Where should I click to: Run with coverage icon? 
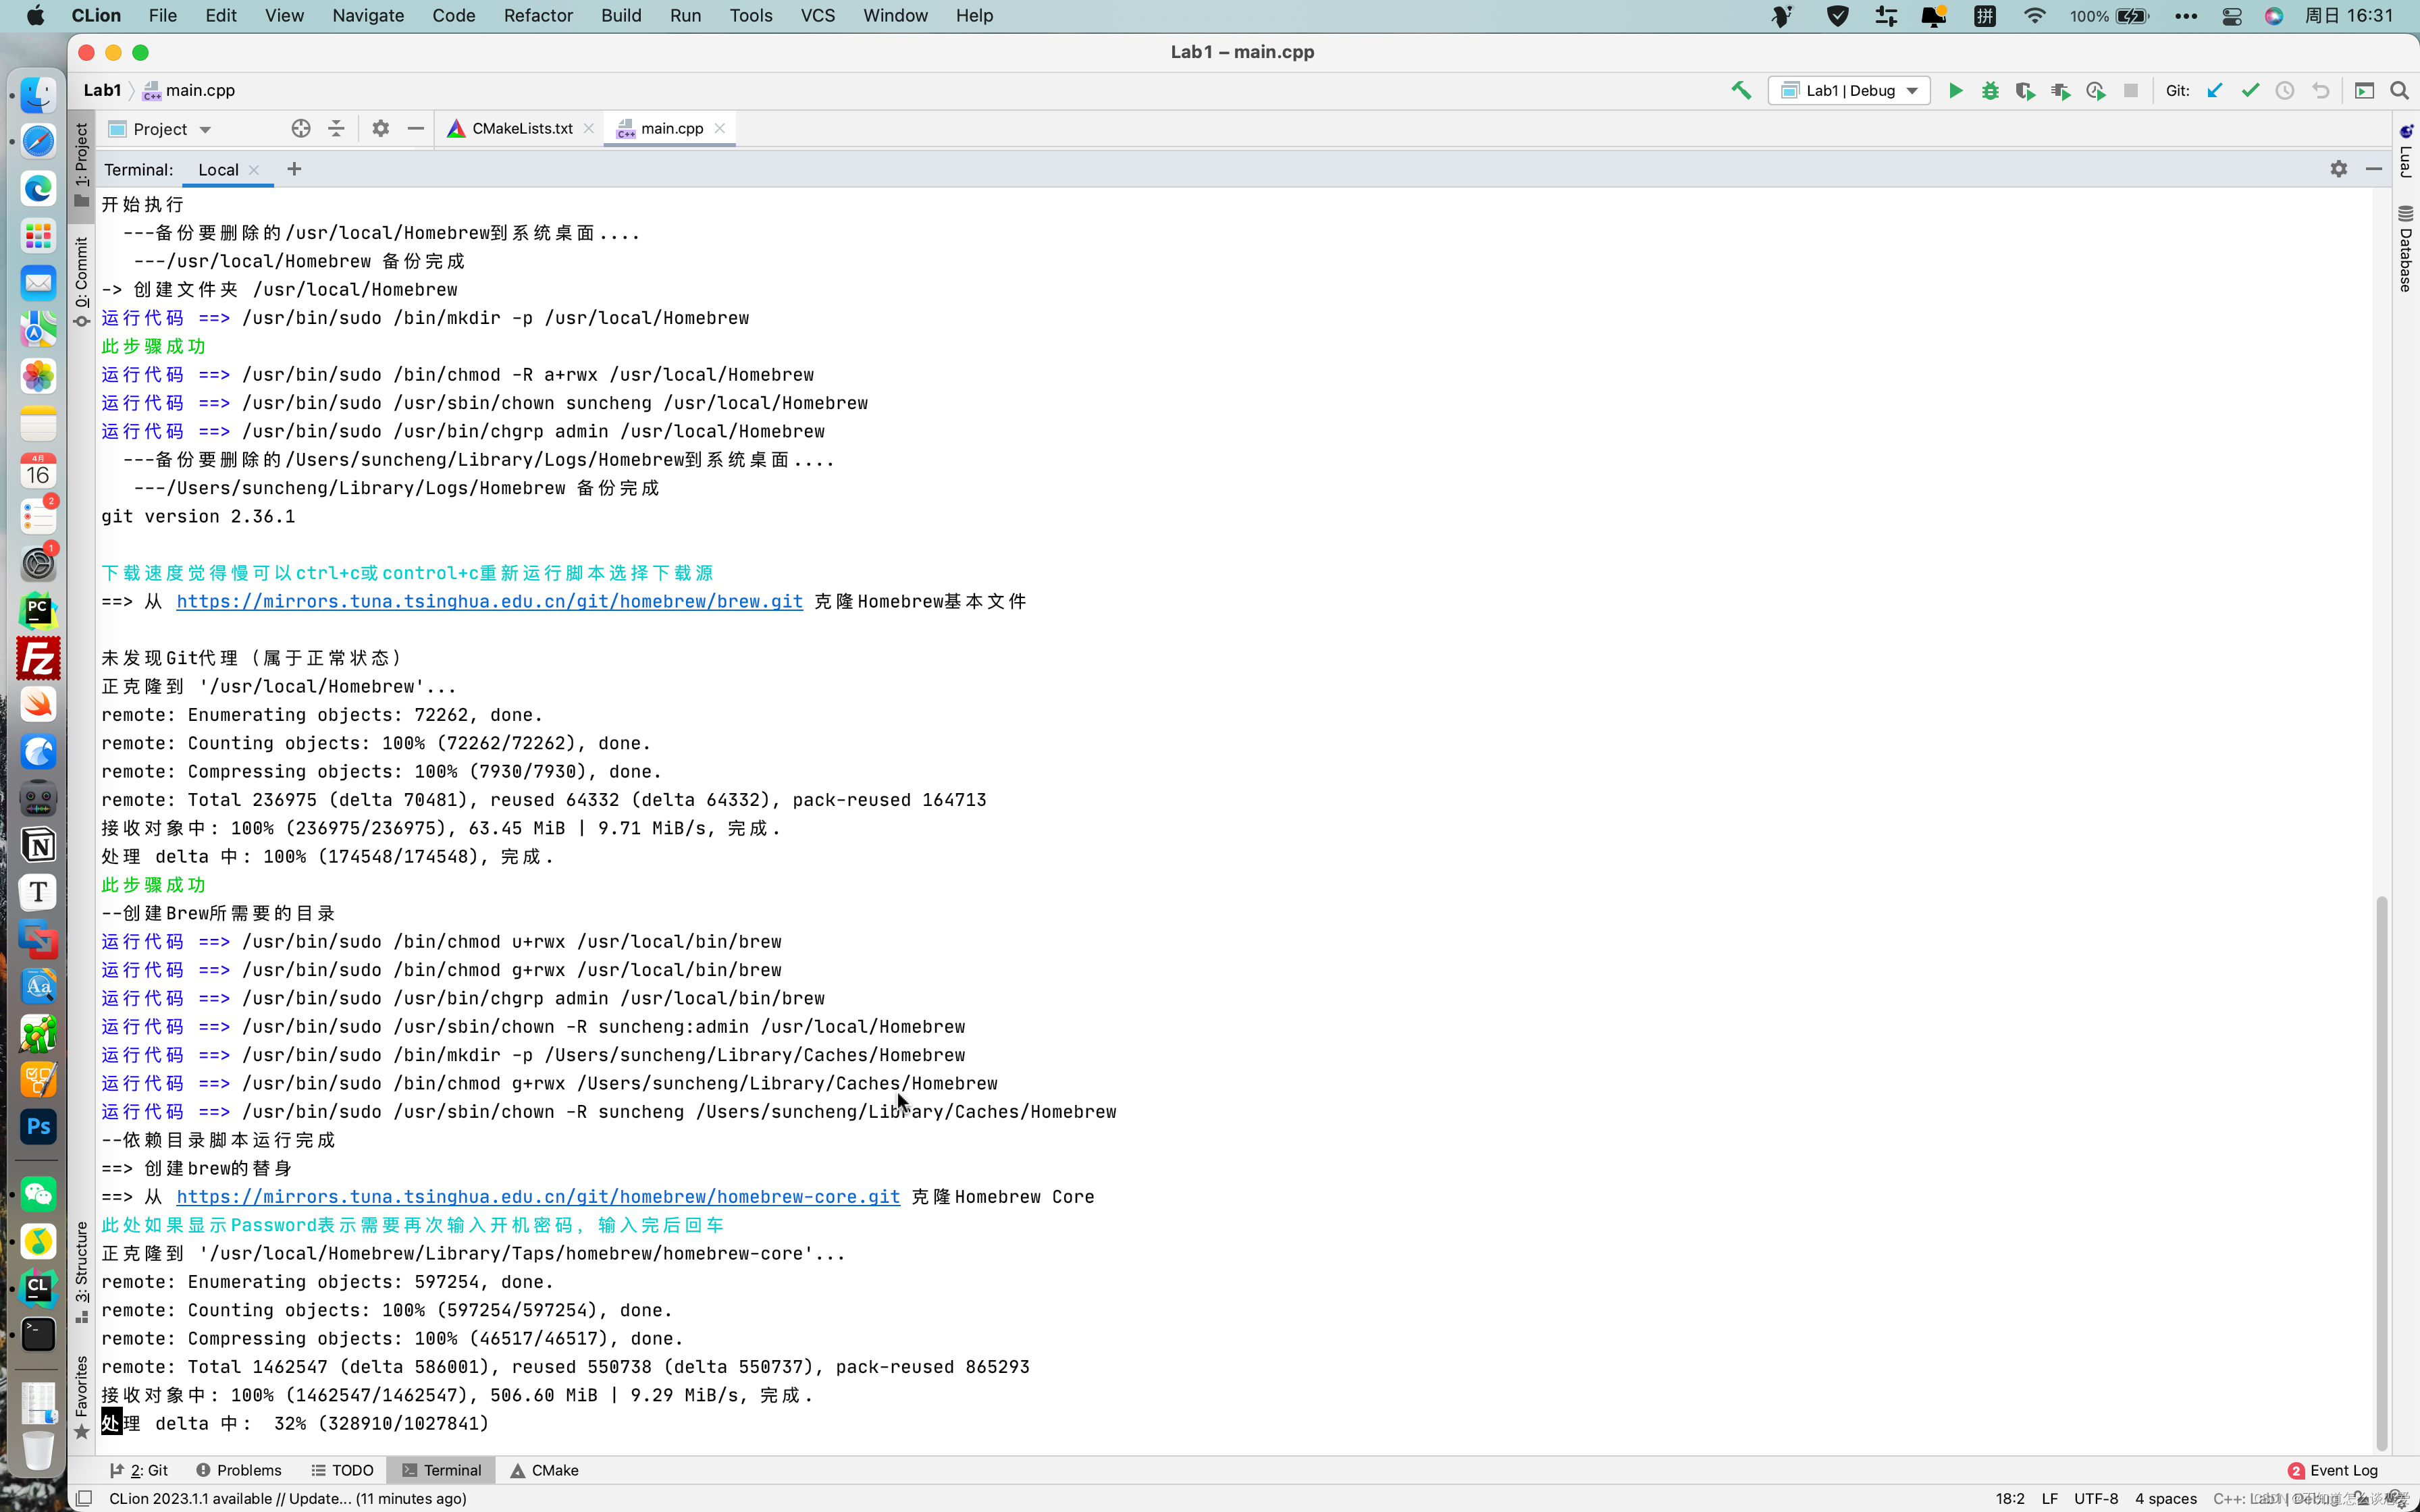coord(2025,91)
